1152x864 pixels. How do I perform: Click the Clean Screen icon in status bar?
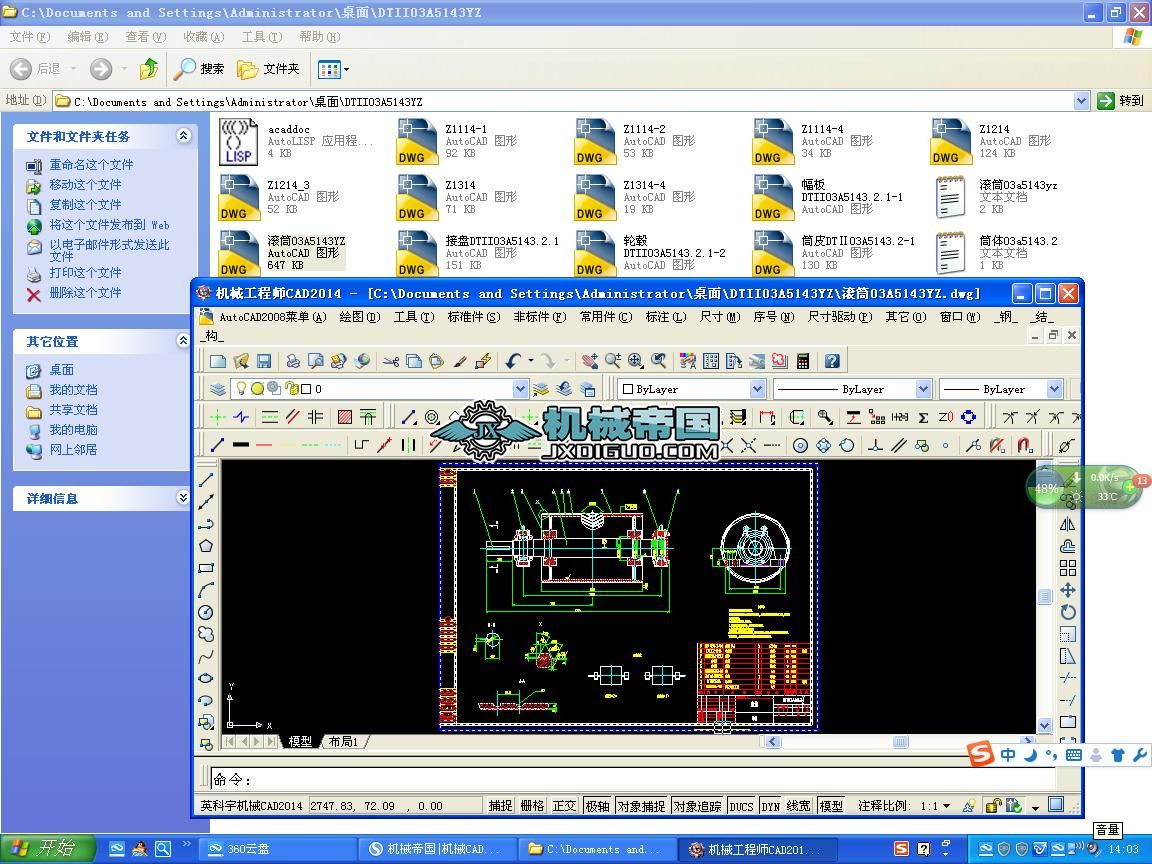[1056, 805]
